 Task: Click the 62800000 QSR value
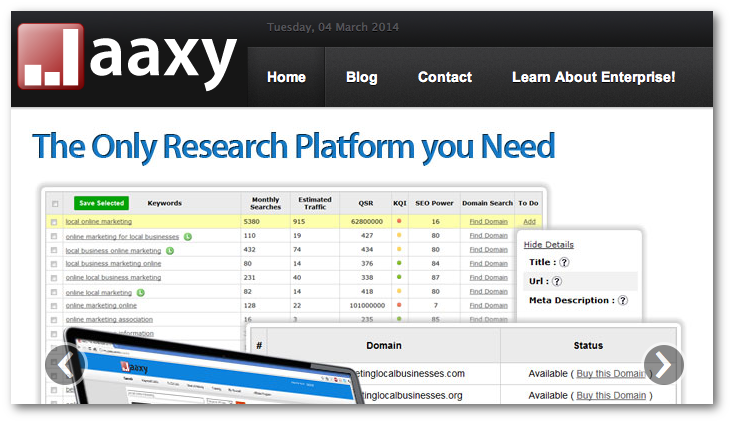tap(367, 222)
